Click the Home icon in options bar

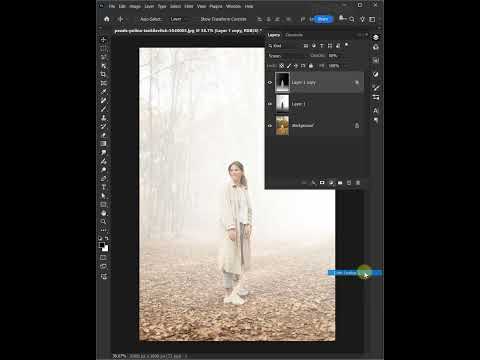[107, 19]
